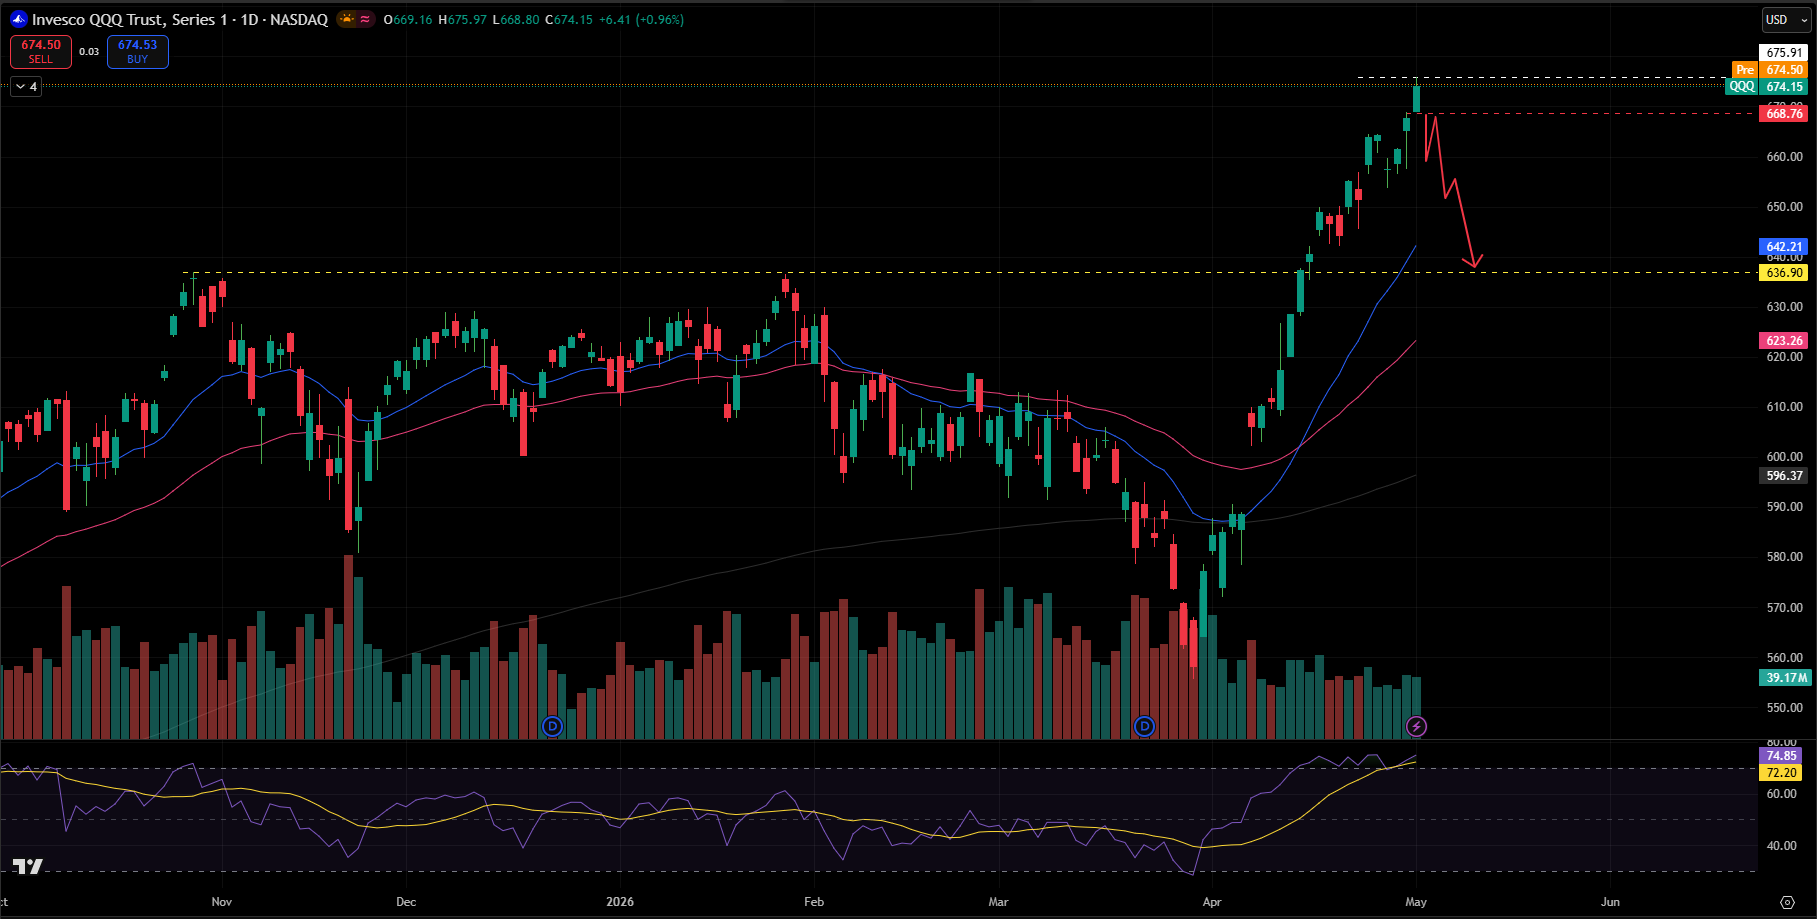Image resolution: width=1817 pixels, height=919 pixels.
Task: Click the blue 674.53 BUY button
Action: (x=138, y=52)
